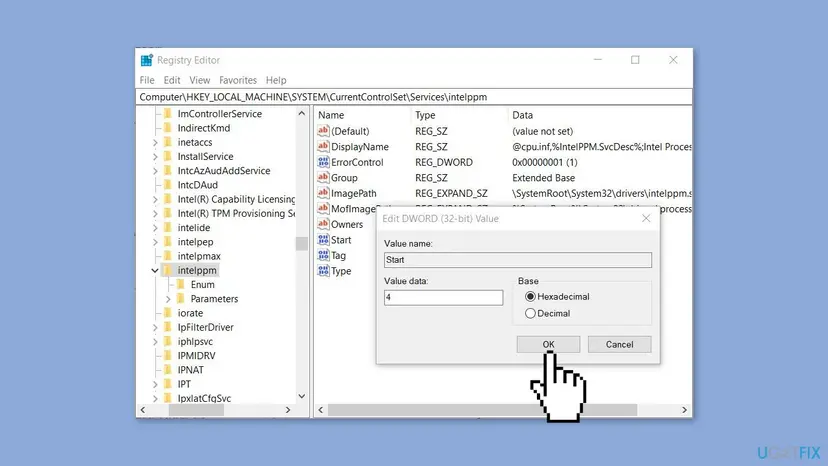
Task: Click the Value data input field
Action: point(444,297)
